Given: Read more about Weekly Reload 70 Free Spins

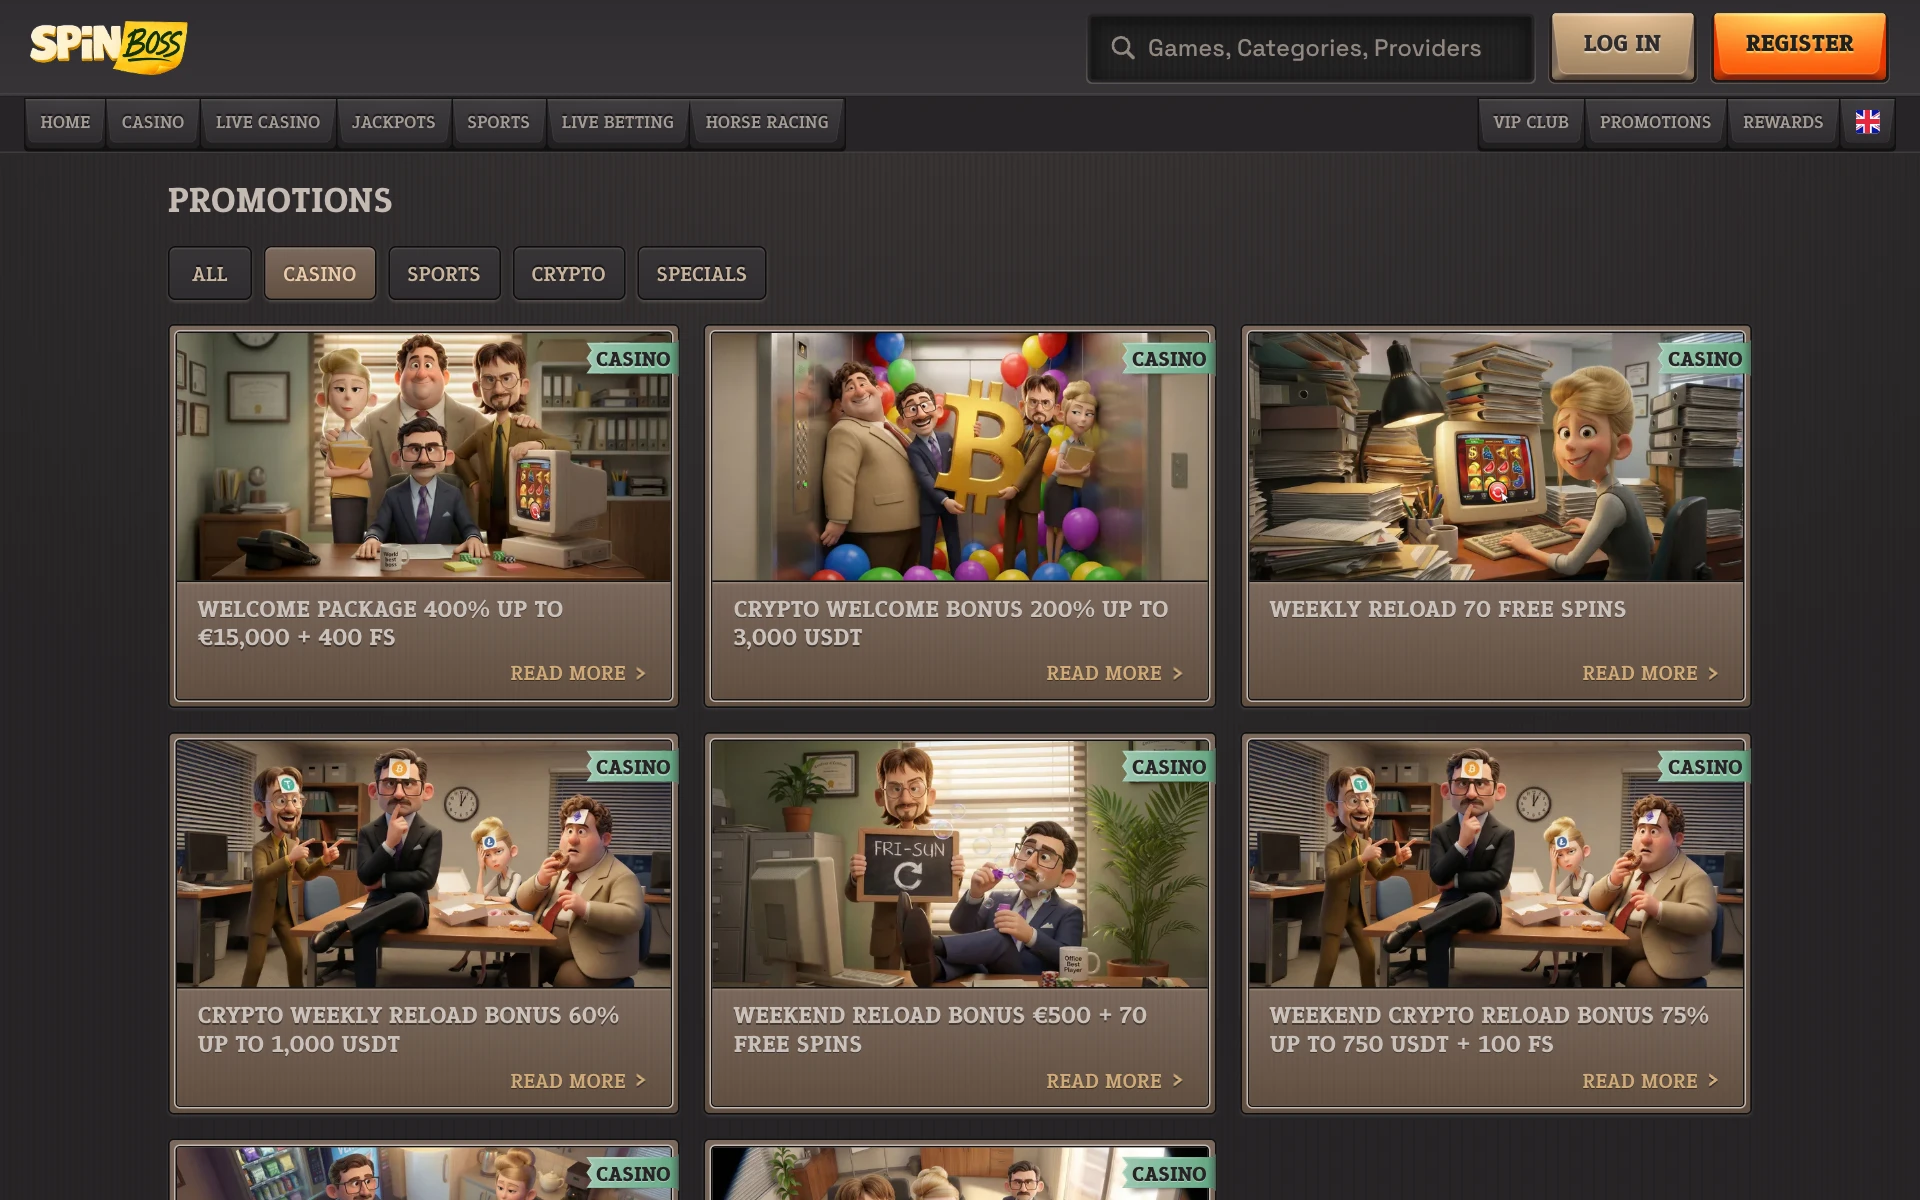Looking at the screenshot, I should (1650, 673).
